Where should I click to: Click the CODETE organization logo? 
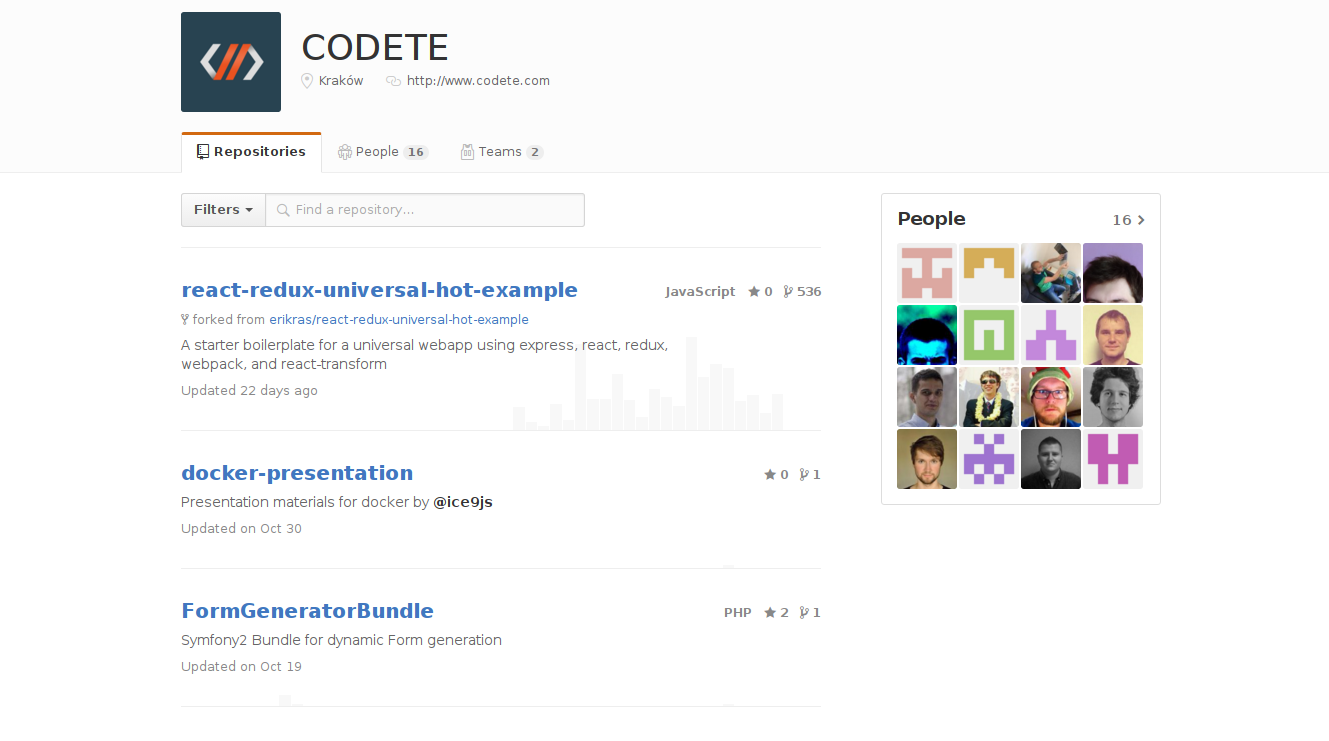pos(231,62)
